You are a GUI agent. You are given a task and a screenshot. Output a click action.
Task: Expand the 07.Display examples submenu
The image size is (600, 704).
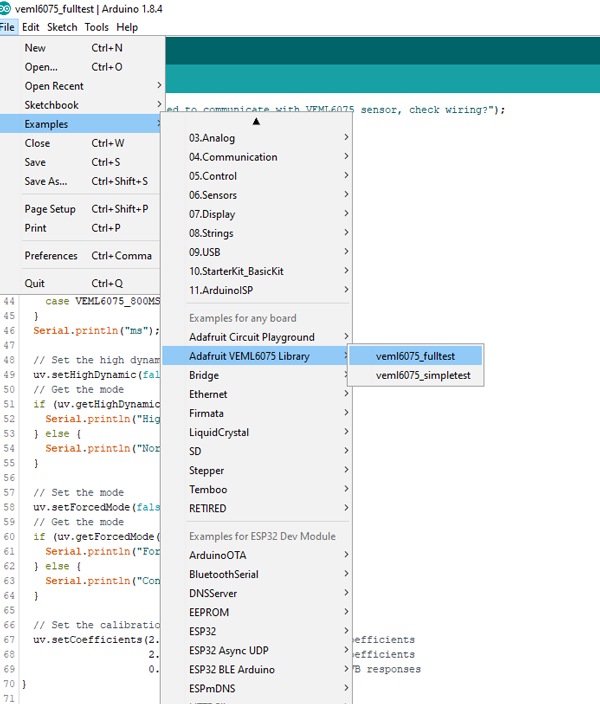[x=256, y=215]
